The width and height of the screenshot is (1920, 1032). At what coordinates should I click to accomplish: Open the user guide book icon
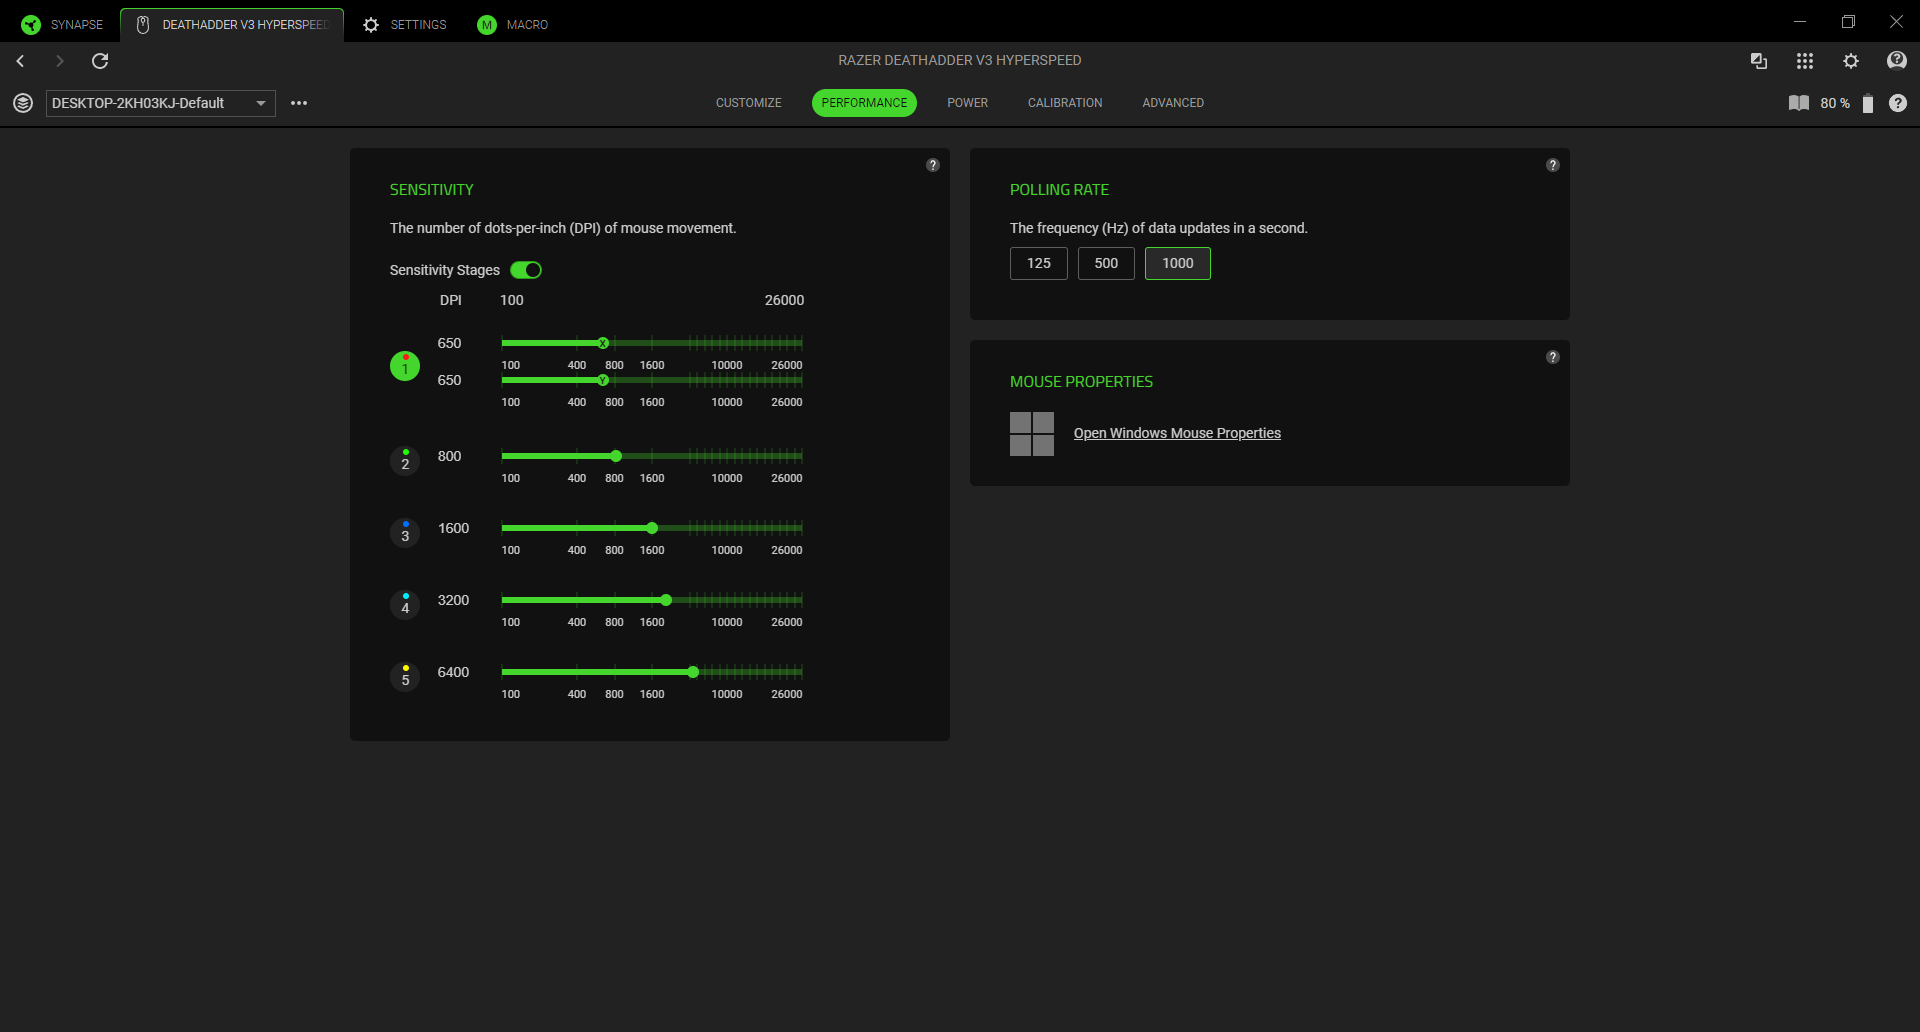coord(1799,103)
